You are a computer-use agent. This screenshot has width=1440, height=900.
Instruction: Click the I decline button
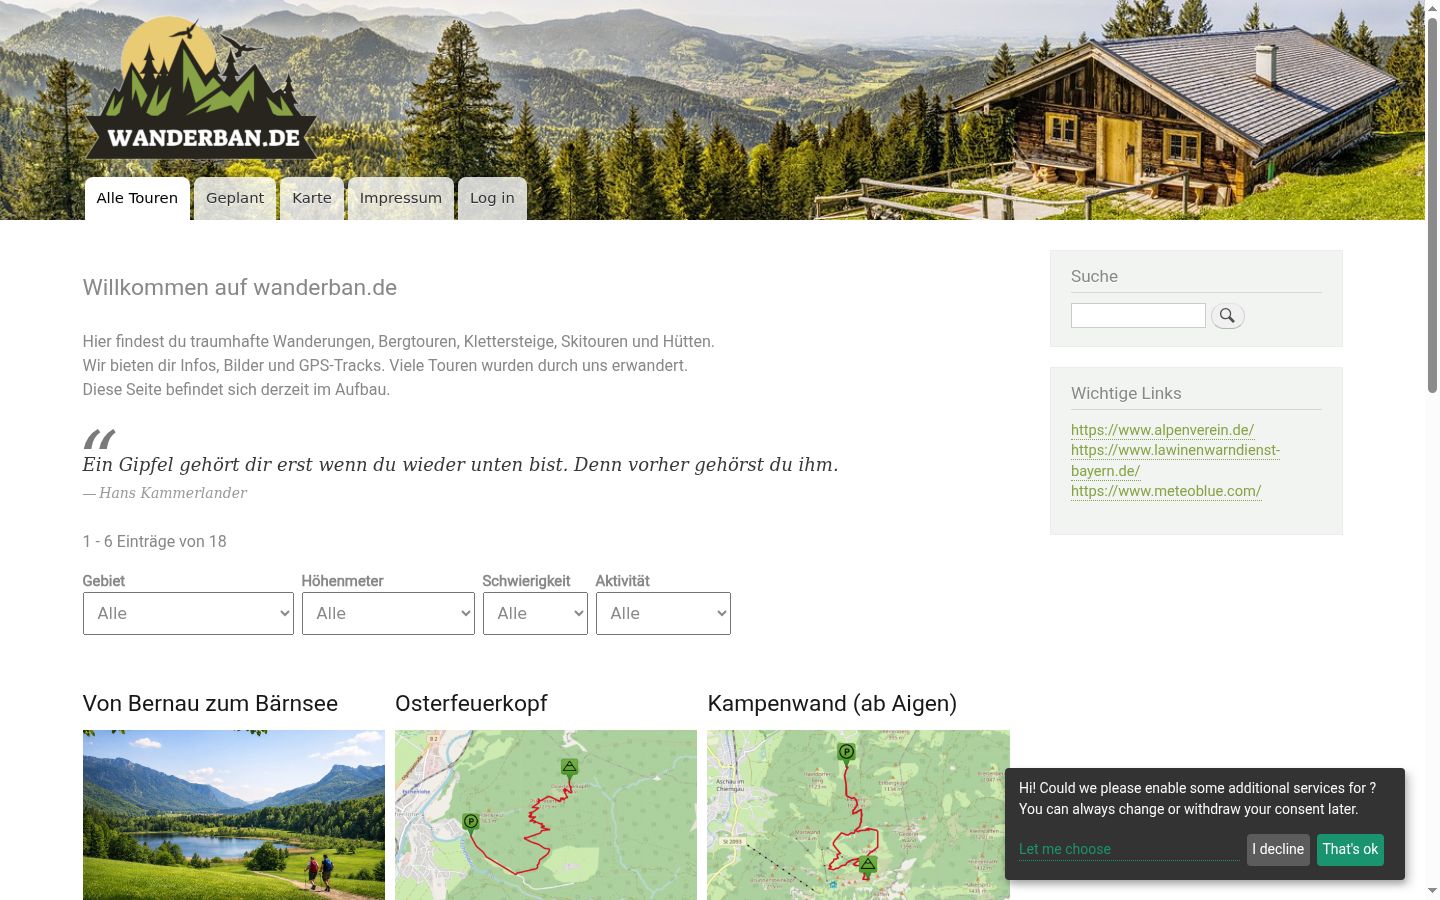point(1278,849)
